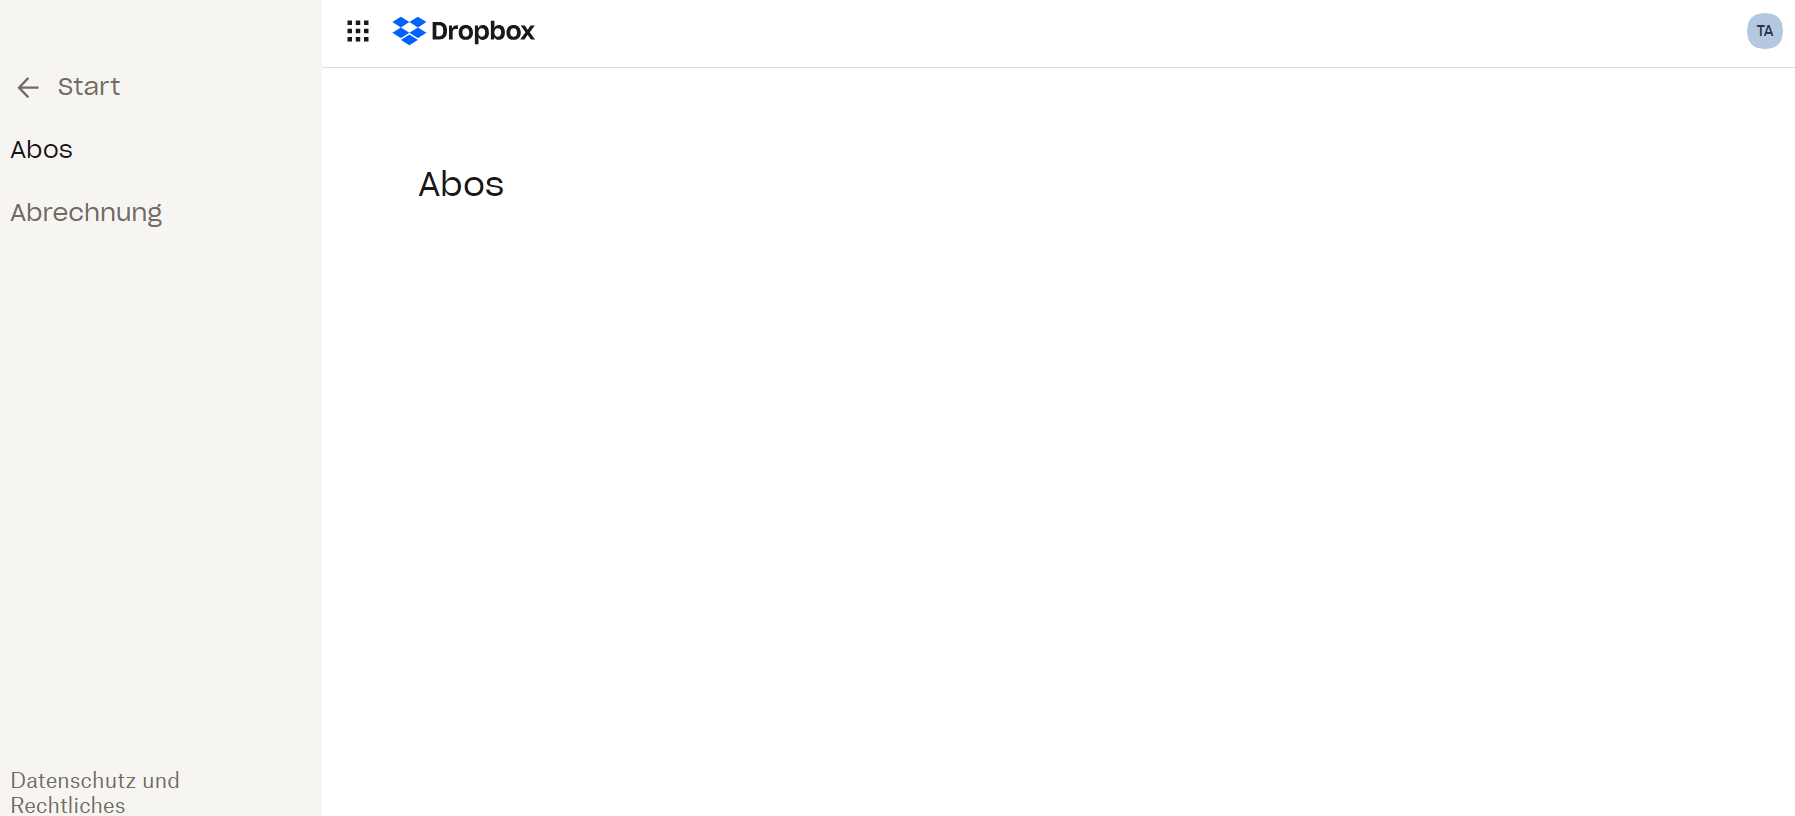Viewport: 1795px width, 816px height.
Task: Open Datenschutz und Rechtliches link
Action: 95,792
